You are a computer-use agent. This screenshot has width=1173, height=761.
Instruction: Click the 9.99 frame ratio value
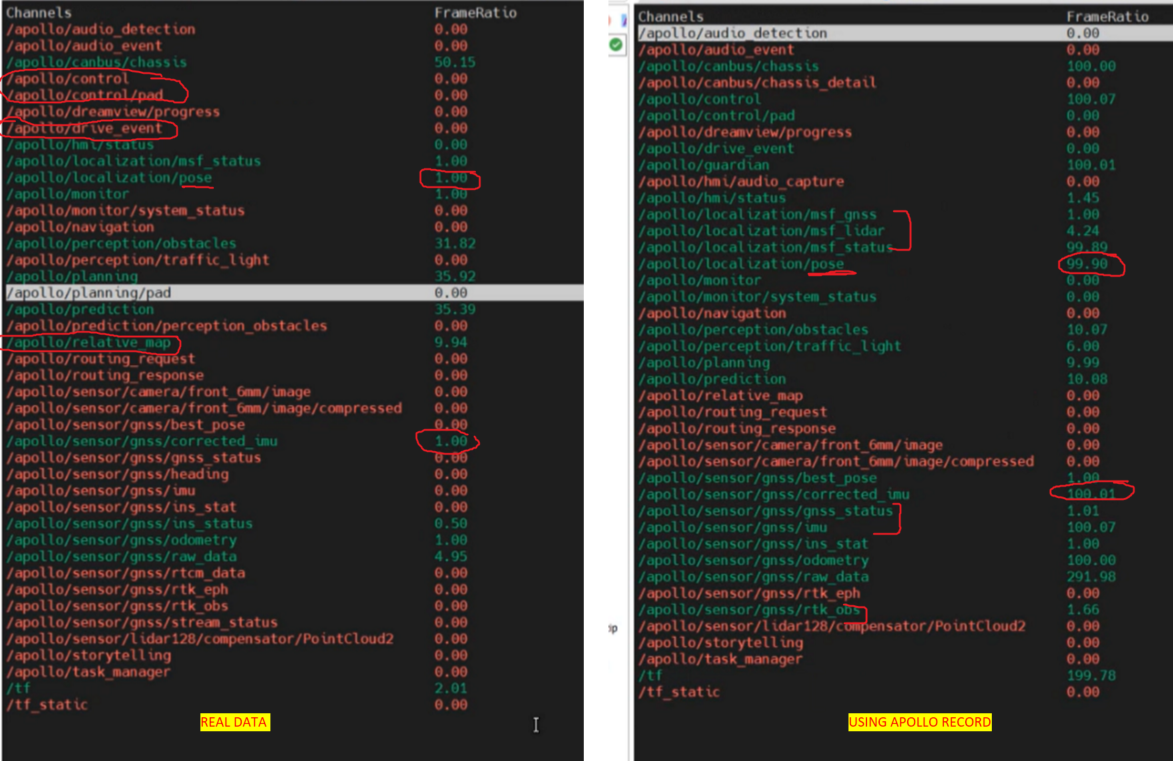click(1083, 362)
